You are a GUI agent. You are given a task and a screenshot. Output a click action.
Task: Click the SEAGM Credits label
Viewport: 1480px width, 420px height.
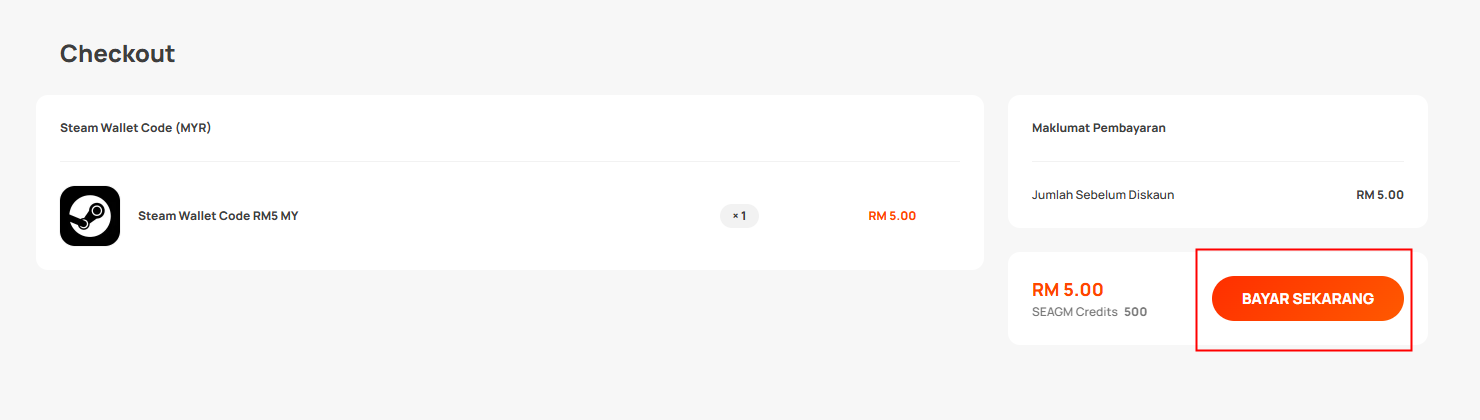point(1075,312)
